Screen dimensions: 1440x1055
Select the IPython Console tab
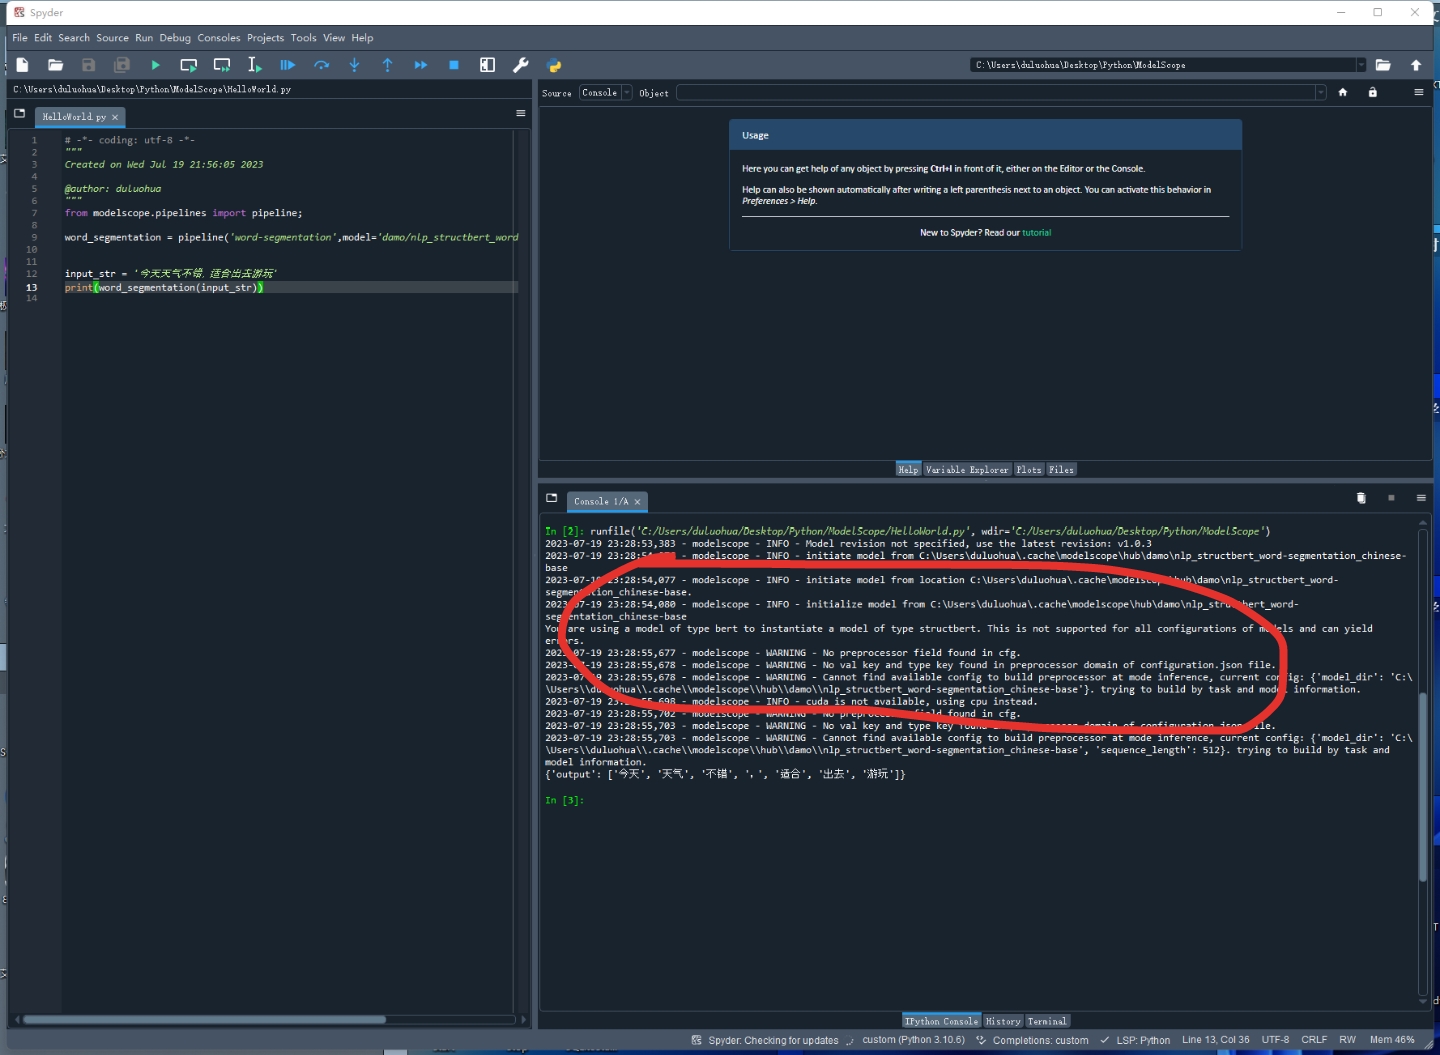pyautogui.click(x=941, y=1021)
